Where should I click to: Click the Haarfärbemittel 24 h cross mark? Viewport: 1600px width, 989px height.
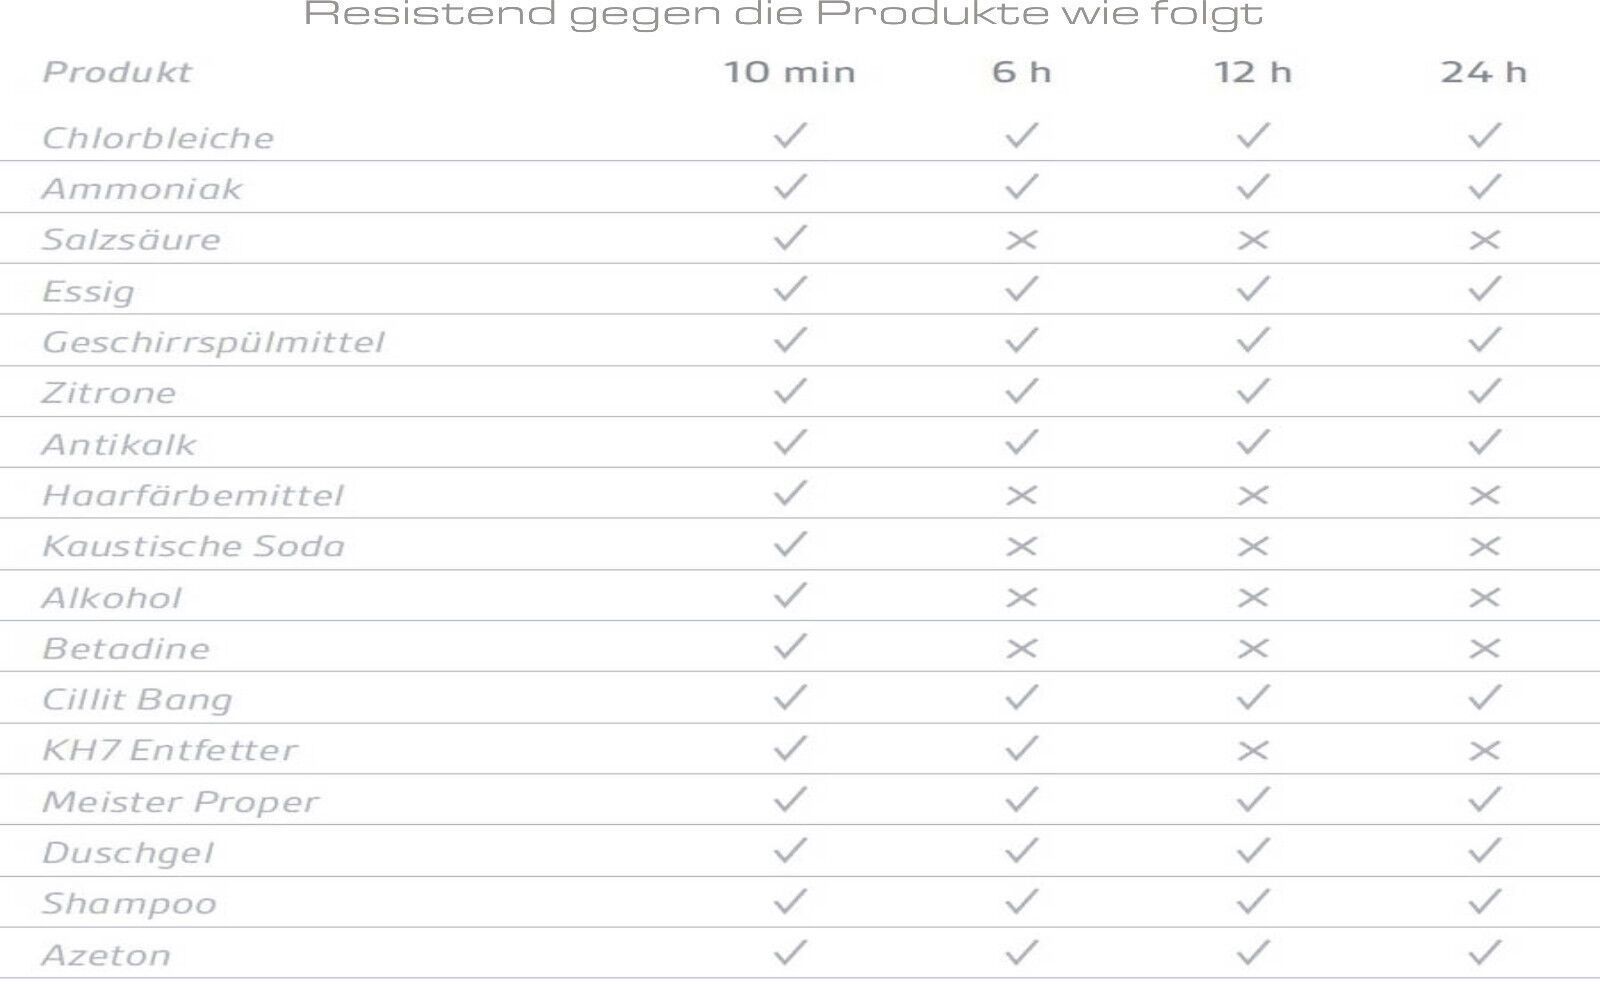[1484, 495]
